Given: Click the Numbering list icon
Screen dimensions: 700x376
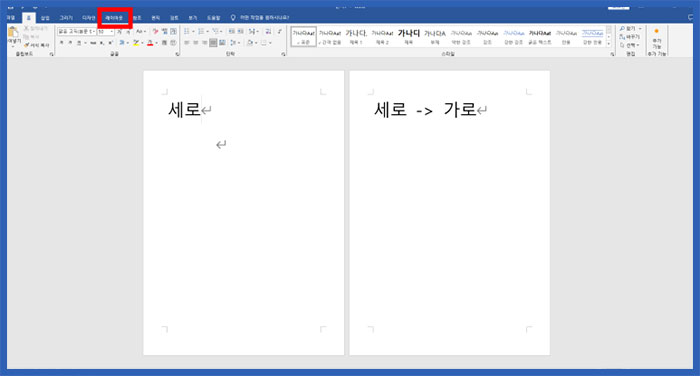Looking at the screenshot, I should click(201, 31).
